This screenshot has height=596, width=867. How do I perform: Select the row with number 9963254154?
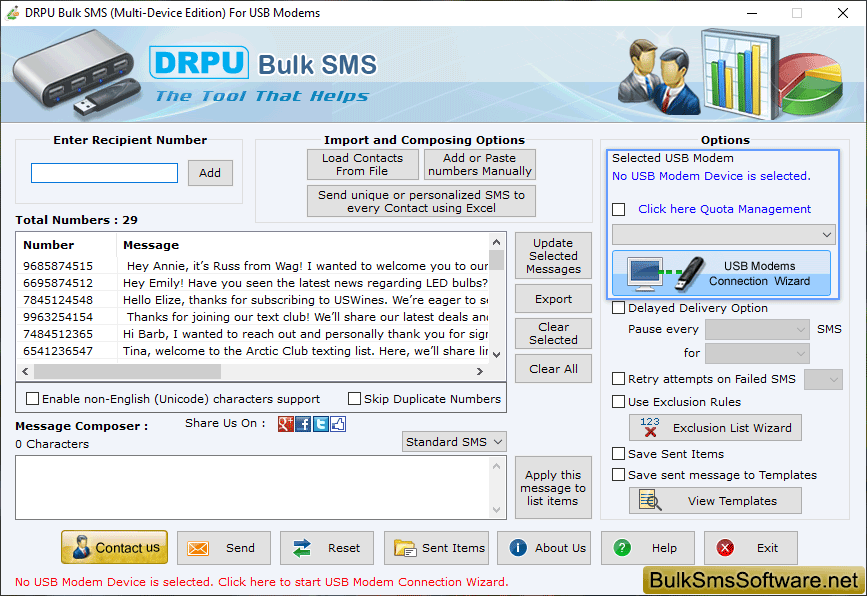tap(253, 317)
